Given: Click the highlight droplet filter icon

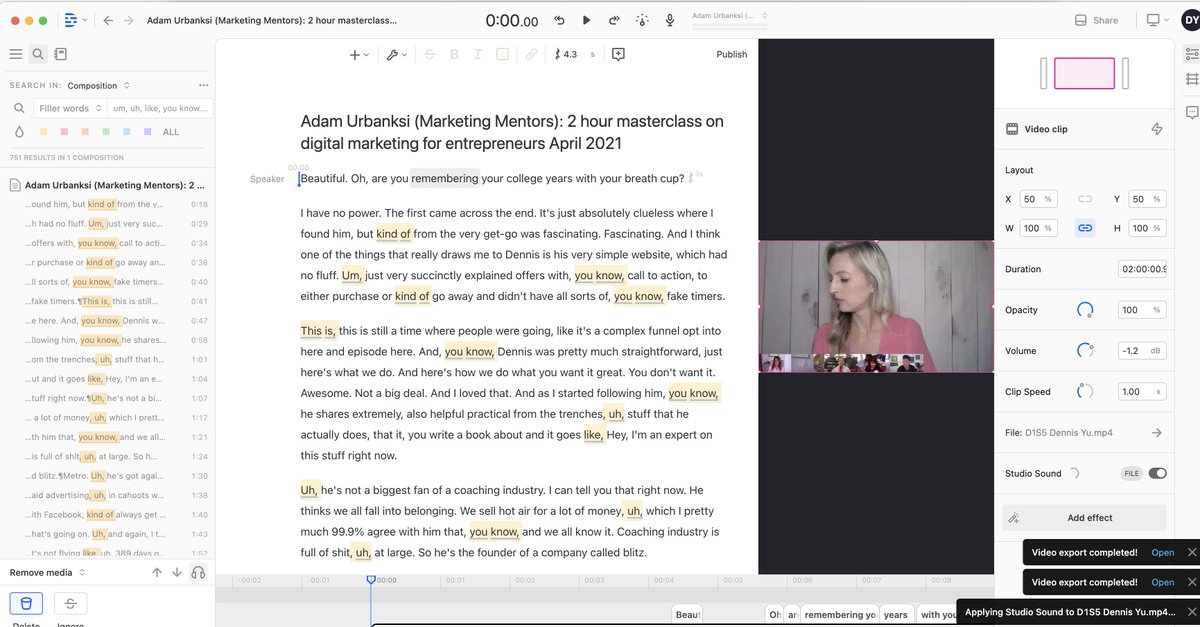Looking at the screenshot, I should (x=19, y=131).
